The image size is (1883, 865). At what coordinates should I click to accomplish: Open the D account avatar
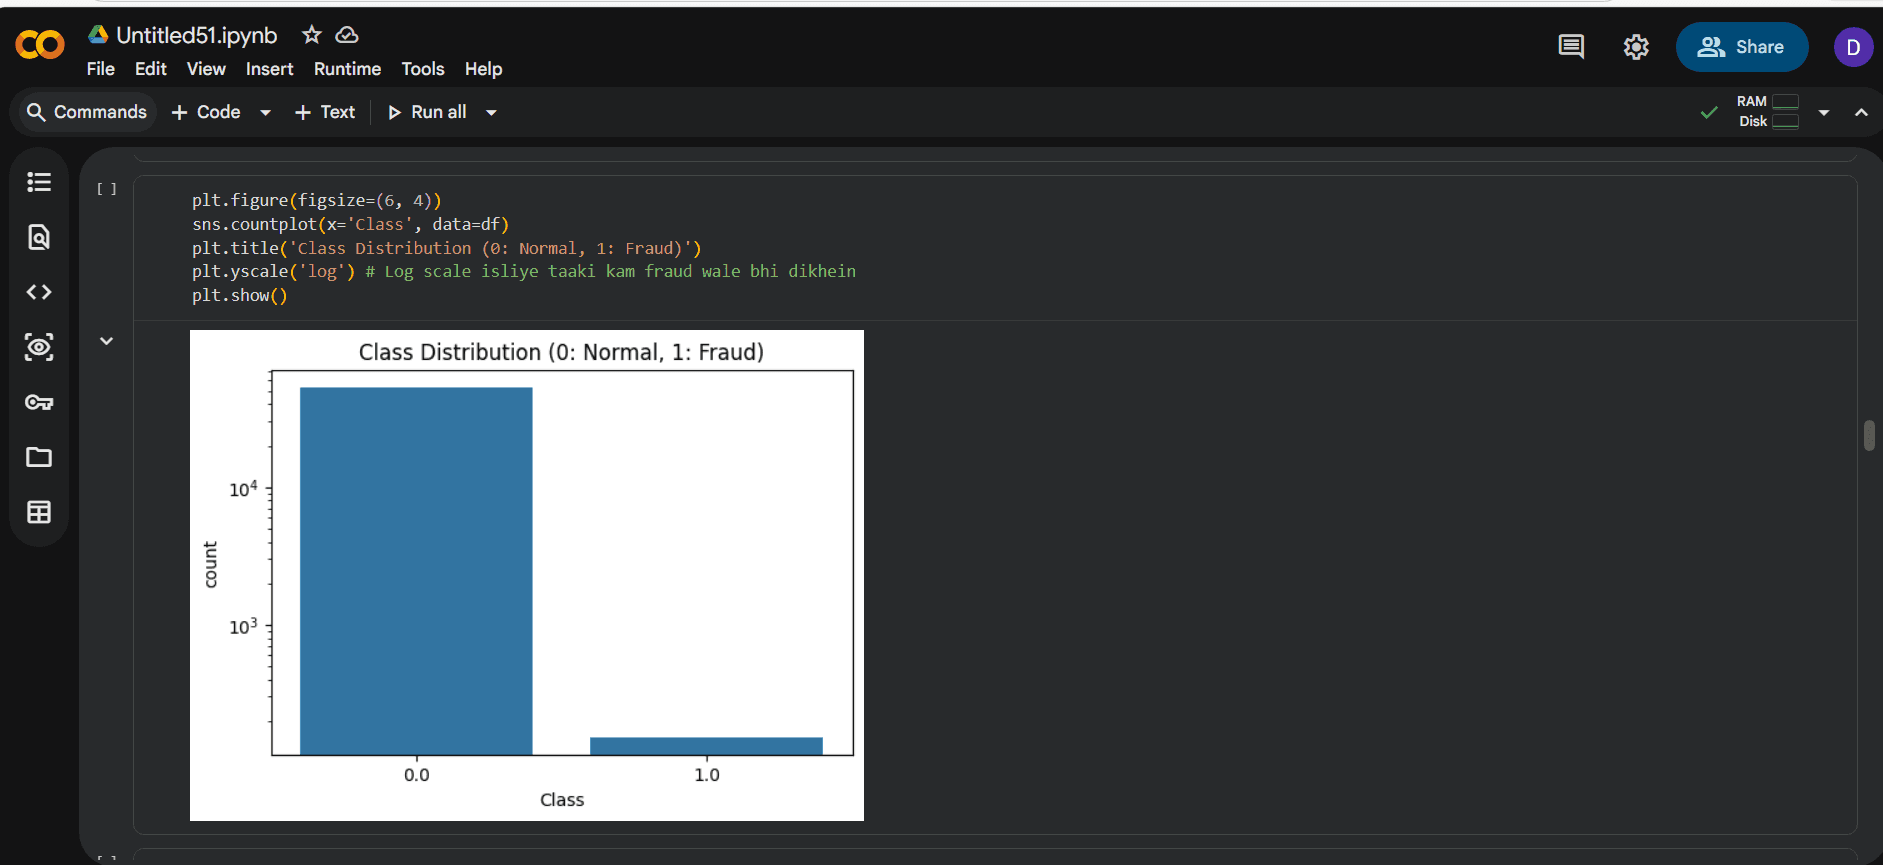pos(1853,47)
